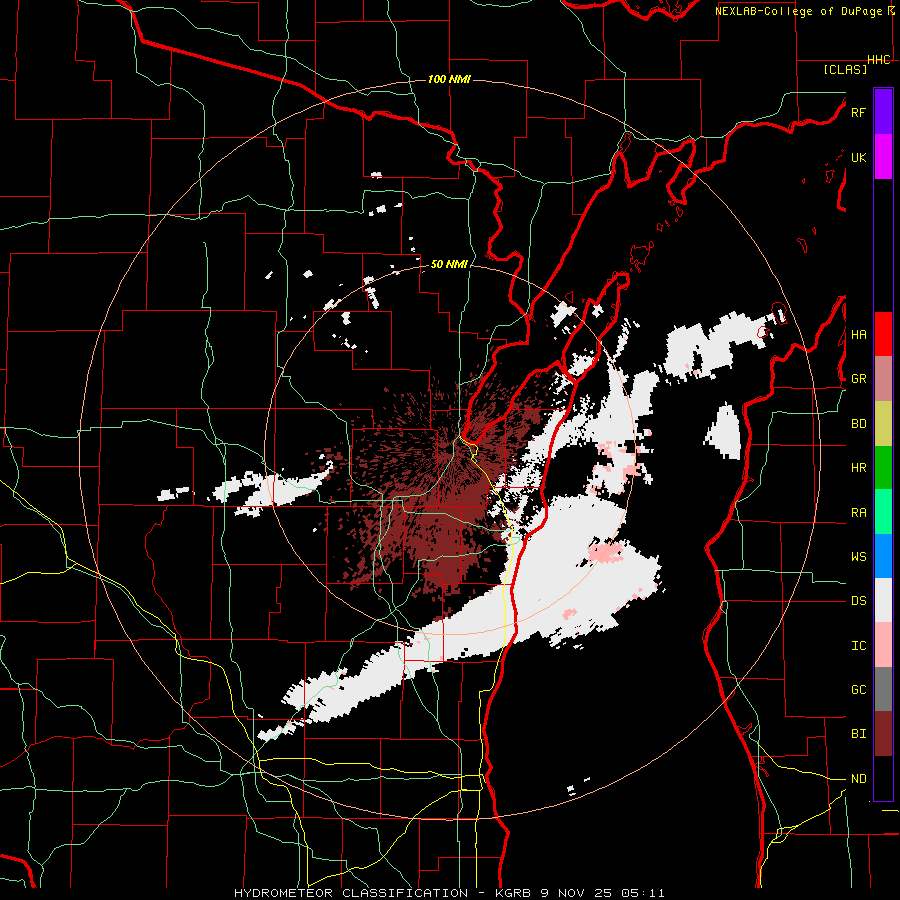Viewport: 900px width, 900px height.
Task: Click the DS white legend swatch
Action: pyautogui.click(x=883, y=601)
